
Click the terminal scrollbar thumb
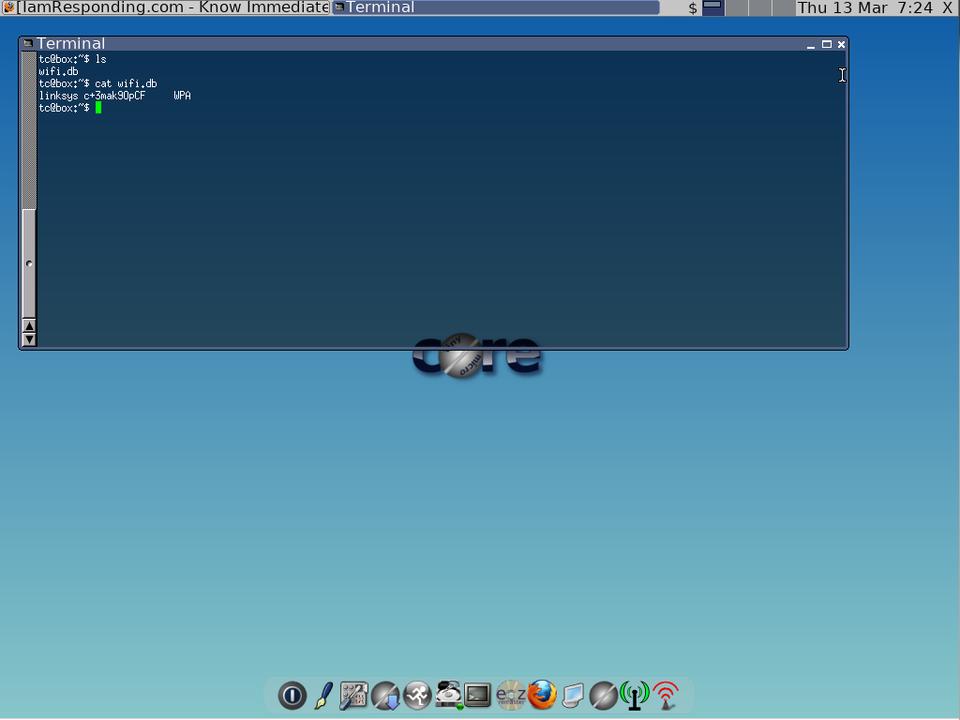click(29, 263)
